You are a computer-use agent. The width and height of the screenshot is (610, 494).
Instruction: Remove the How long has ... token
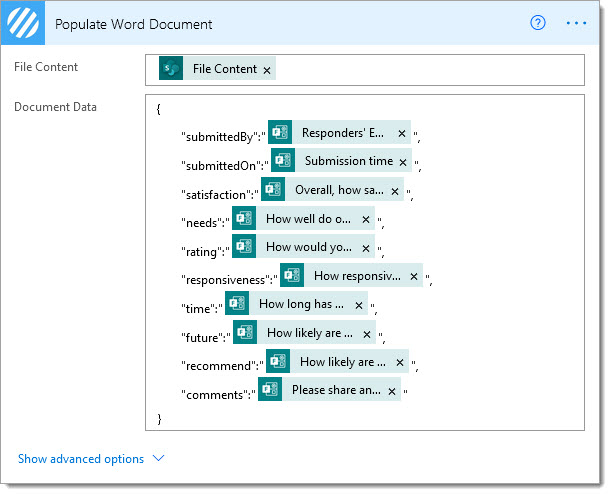(359, 305)
